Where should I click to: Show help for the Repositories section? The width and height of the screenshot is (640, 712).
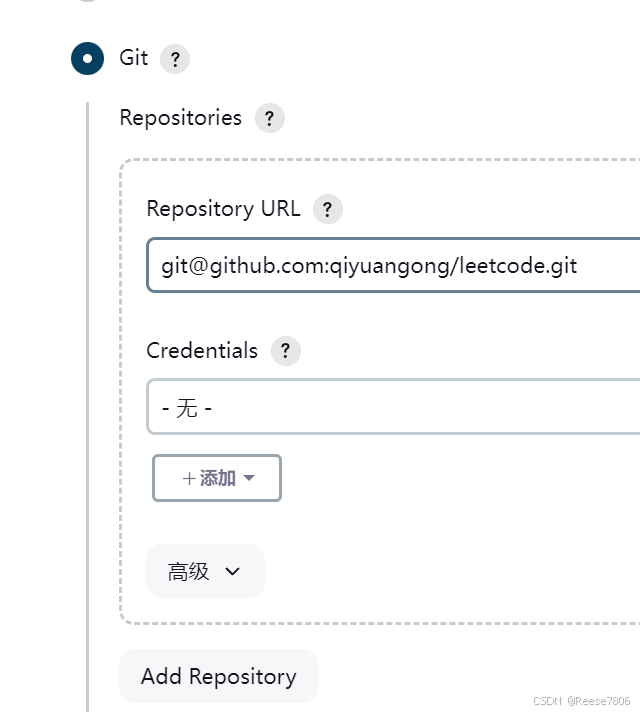click(270, 119)
